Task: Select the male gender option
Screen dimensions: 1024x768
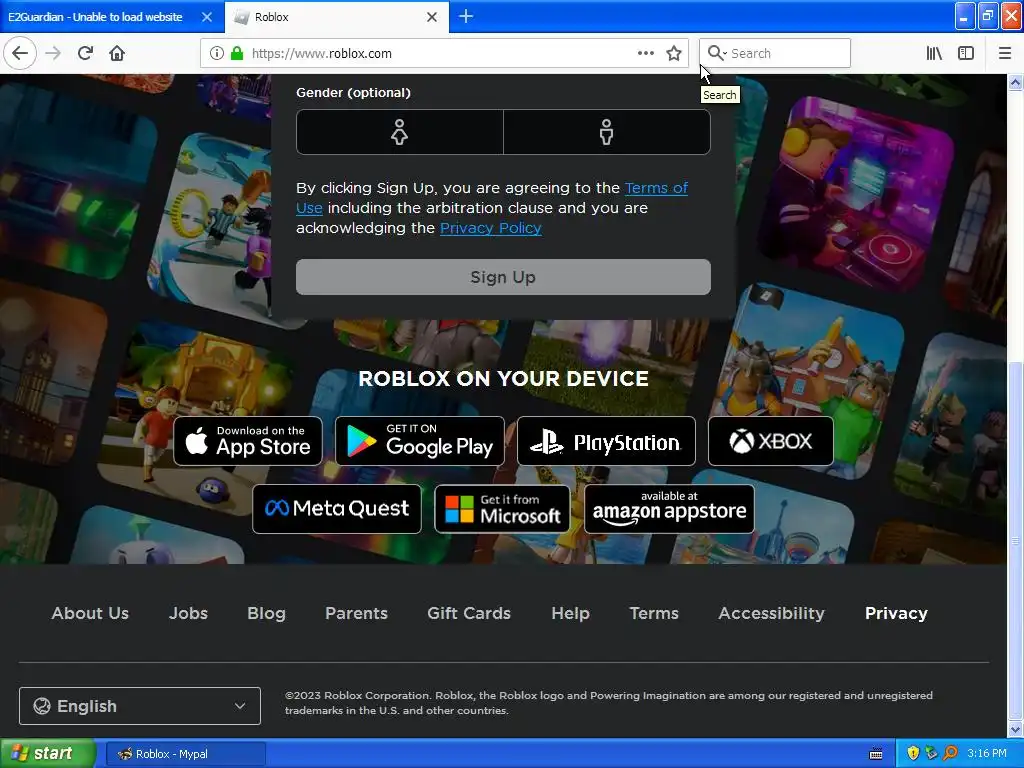Action: [x=607, y=132]
